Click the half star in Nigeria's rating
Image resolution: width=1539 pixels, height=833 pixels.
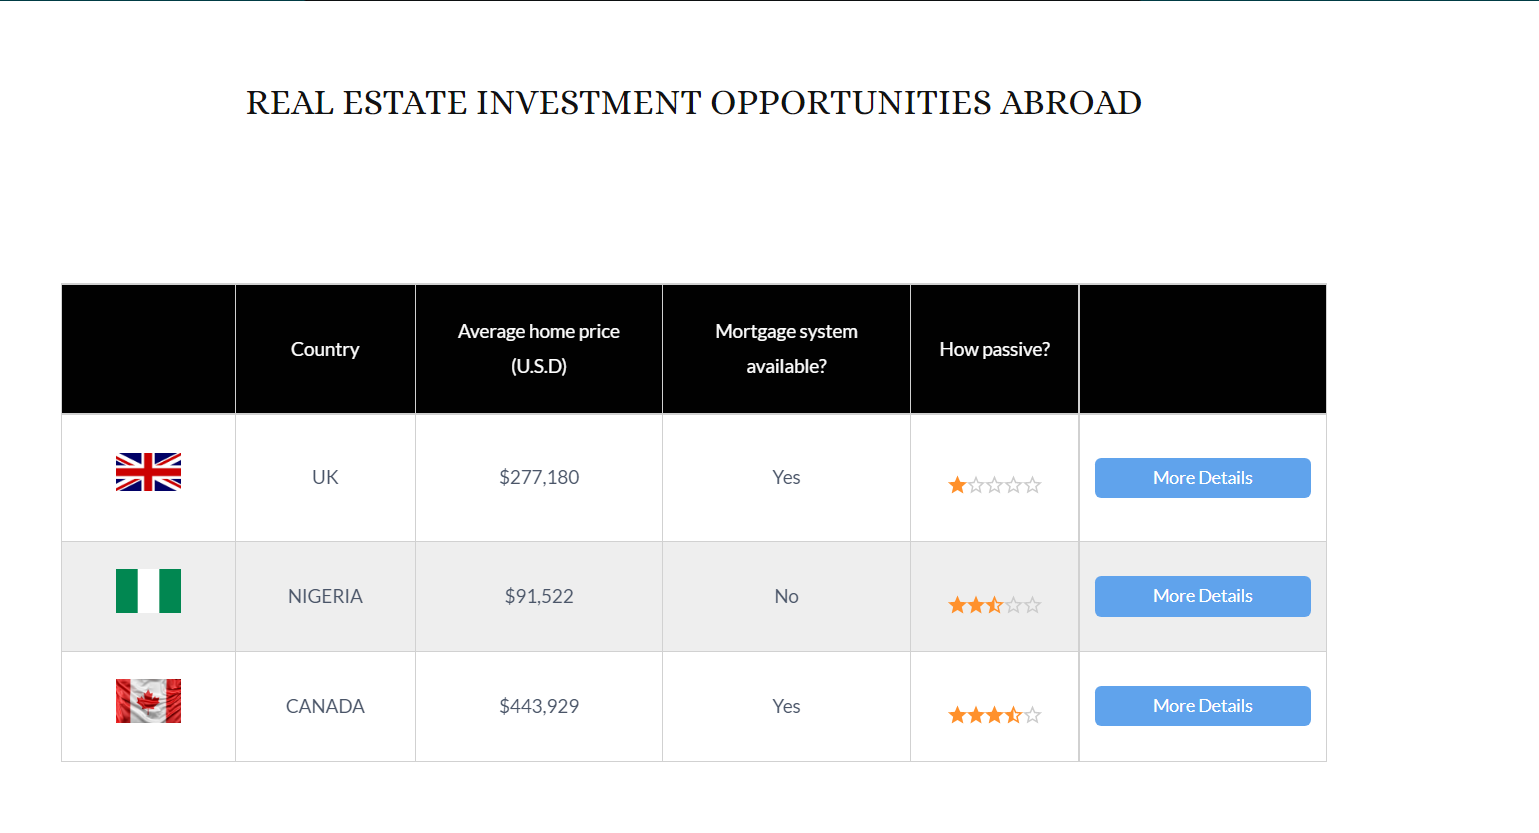click(995, 604)
